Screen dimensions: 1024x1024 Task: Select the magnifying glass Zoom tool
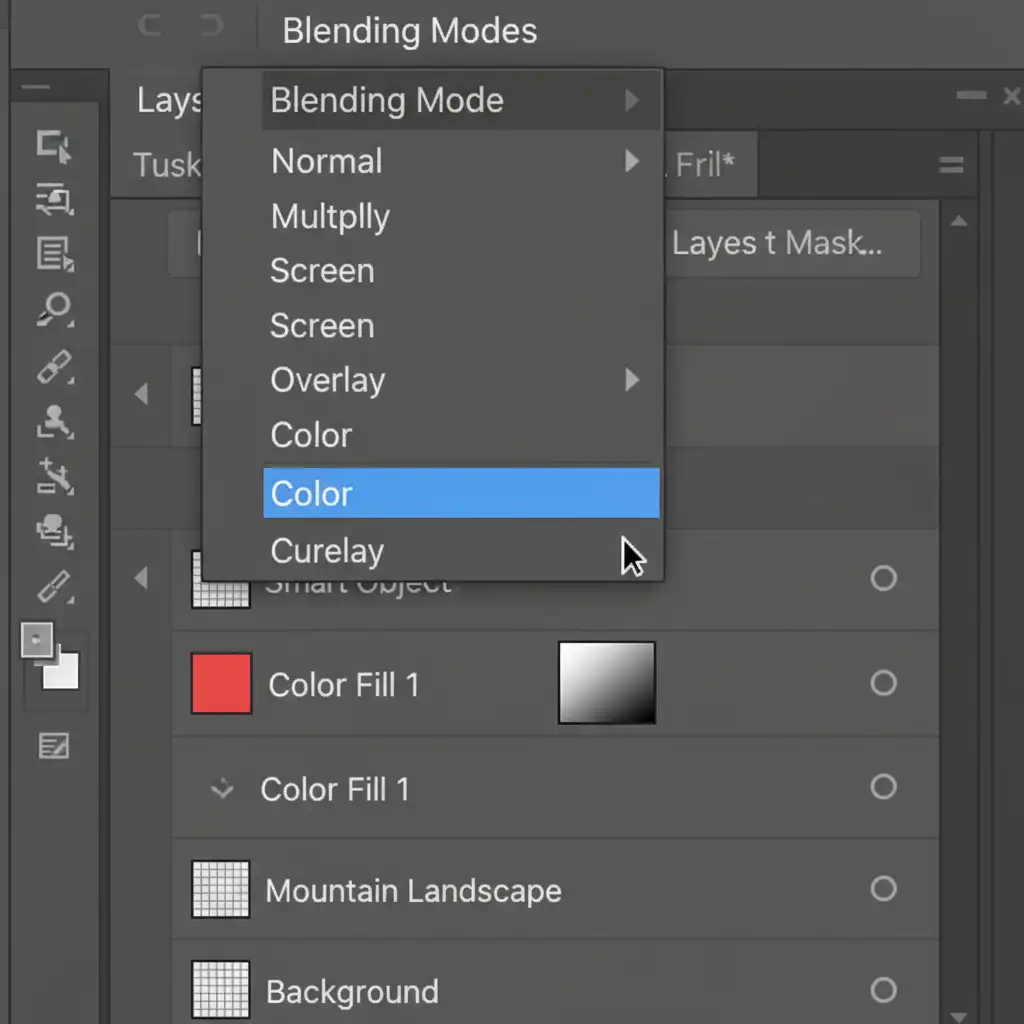(54, 309)
